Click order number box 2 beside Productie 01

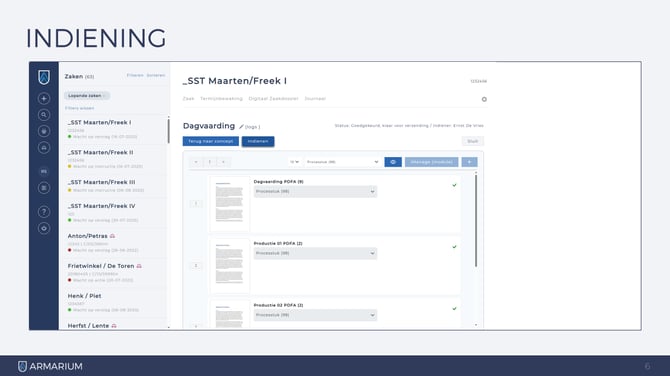[x=196, y=266]
